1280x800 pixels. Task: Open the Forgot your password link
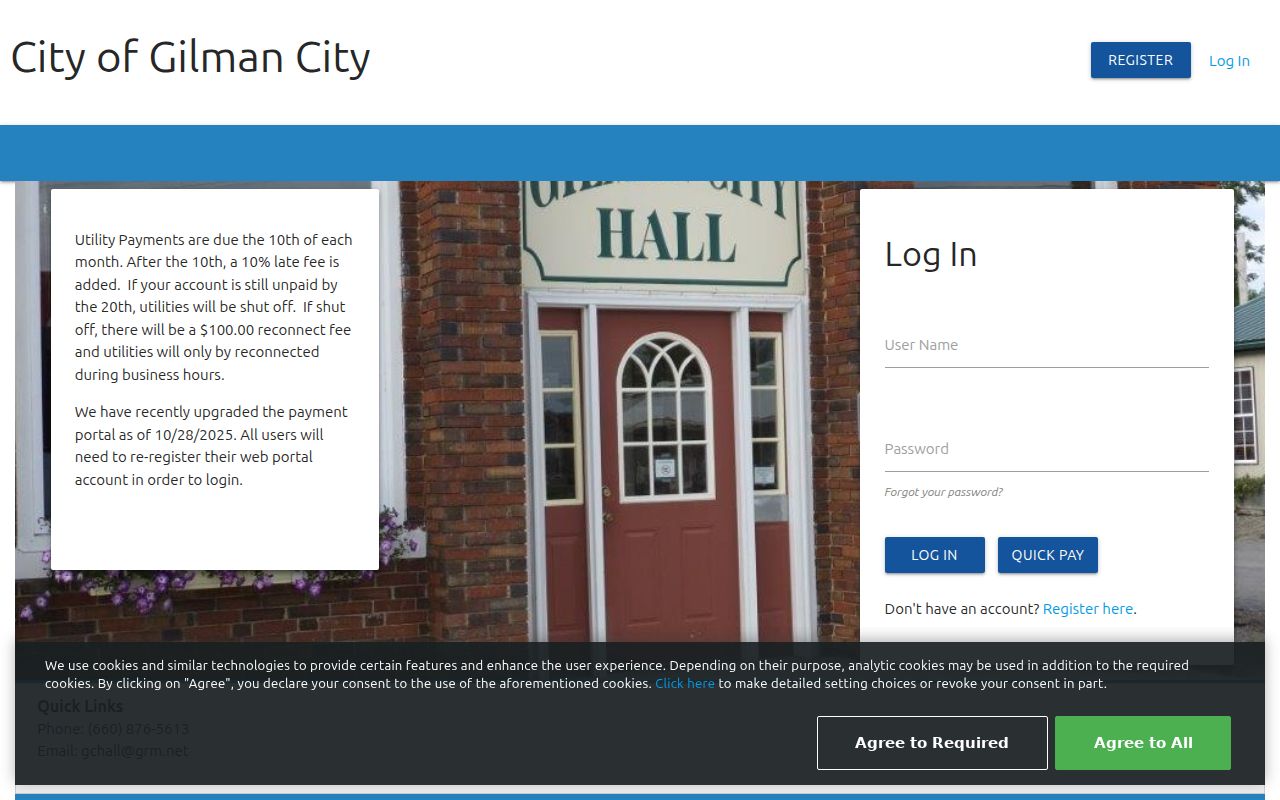point(943,492)
